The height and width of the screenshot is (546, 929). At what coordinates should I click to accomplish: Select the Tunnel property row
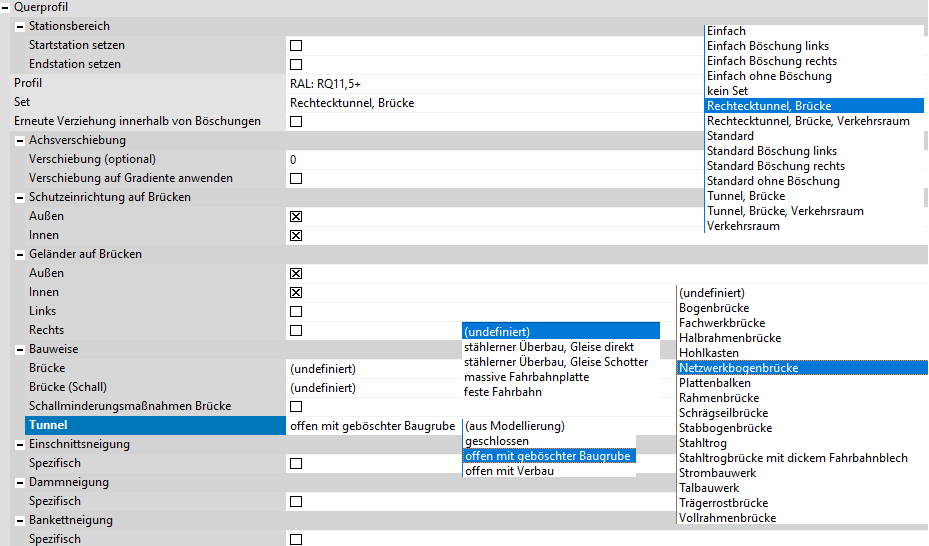click(x=150, y=426)
